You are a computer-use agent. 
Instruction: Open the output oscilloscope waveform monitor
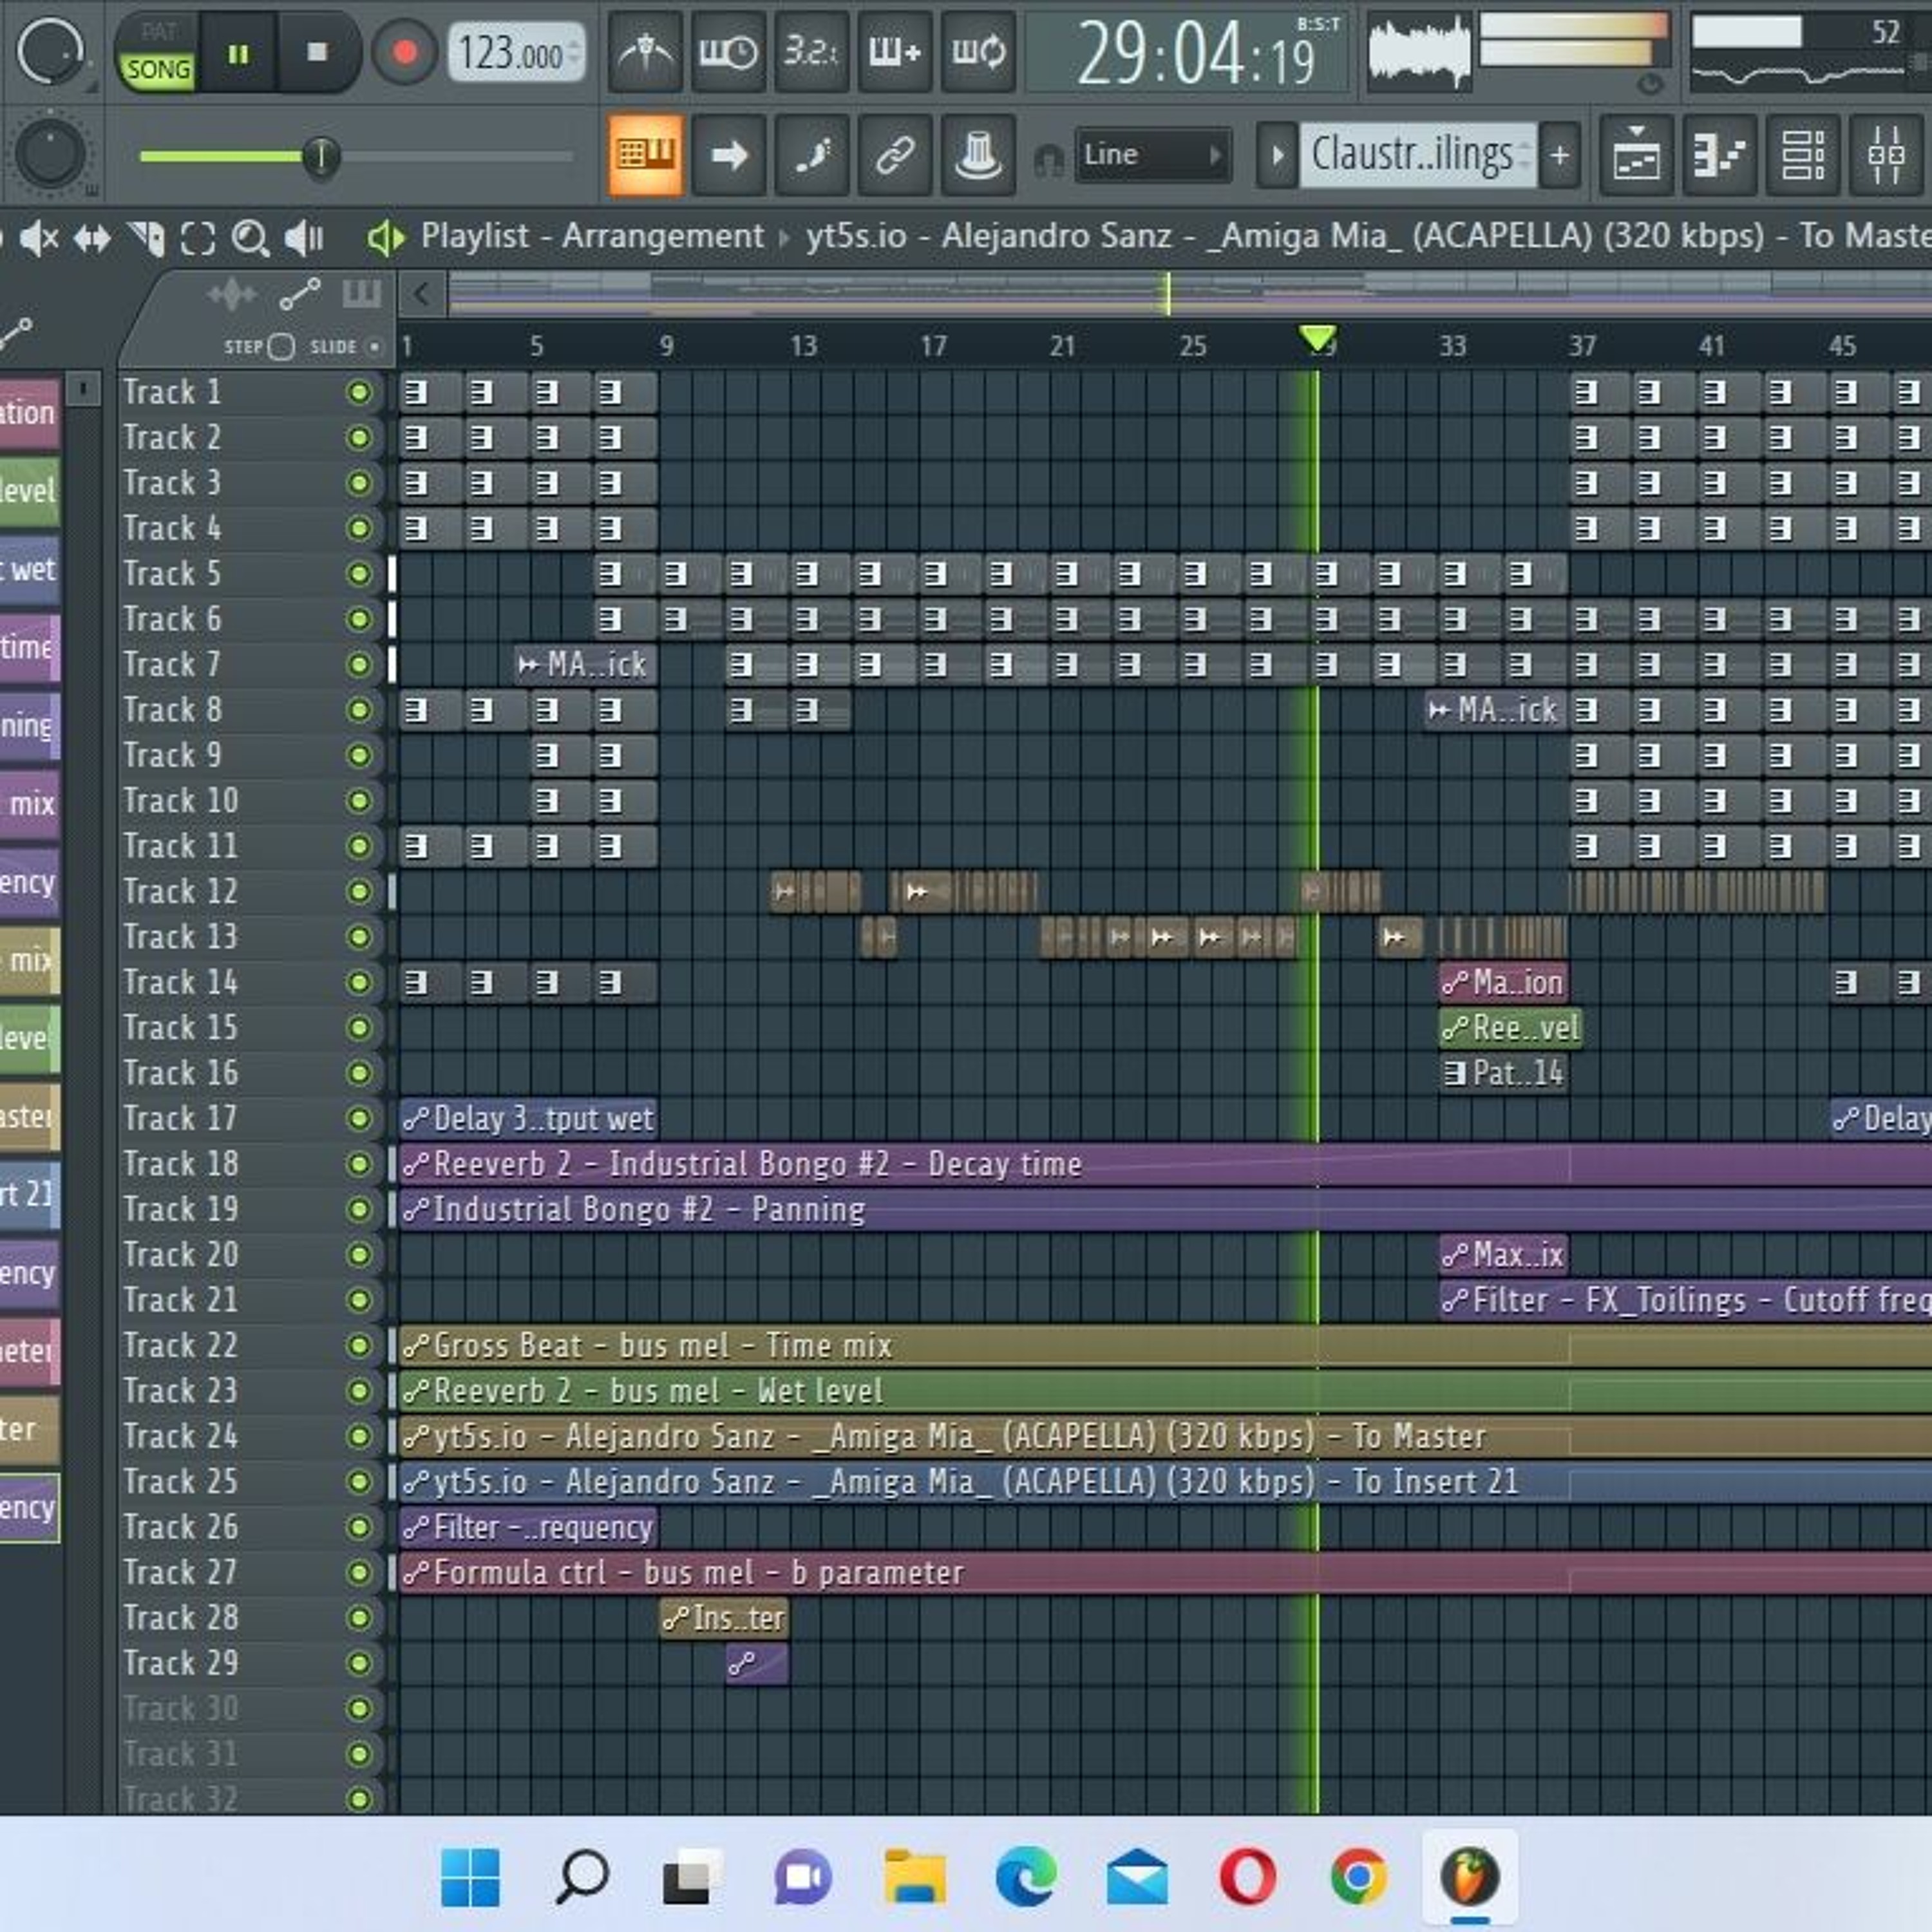click(x=1419, y=54)
